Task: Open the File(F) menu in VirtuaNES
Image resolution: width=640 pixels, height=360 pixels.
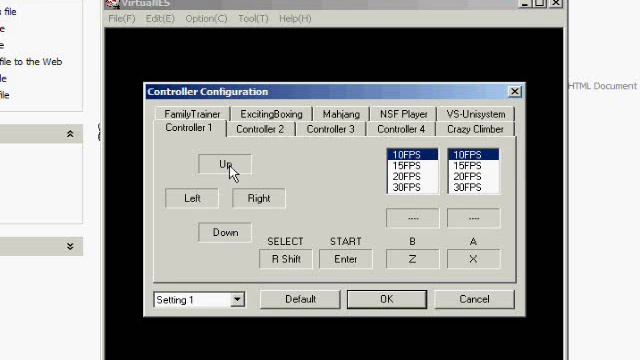Action: coord(122,19)
